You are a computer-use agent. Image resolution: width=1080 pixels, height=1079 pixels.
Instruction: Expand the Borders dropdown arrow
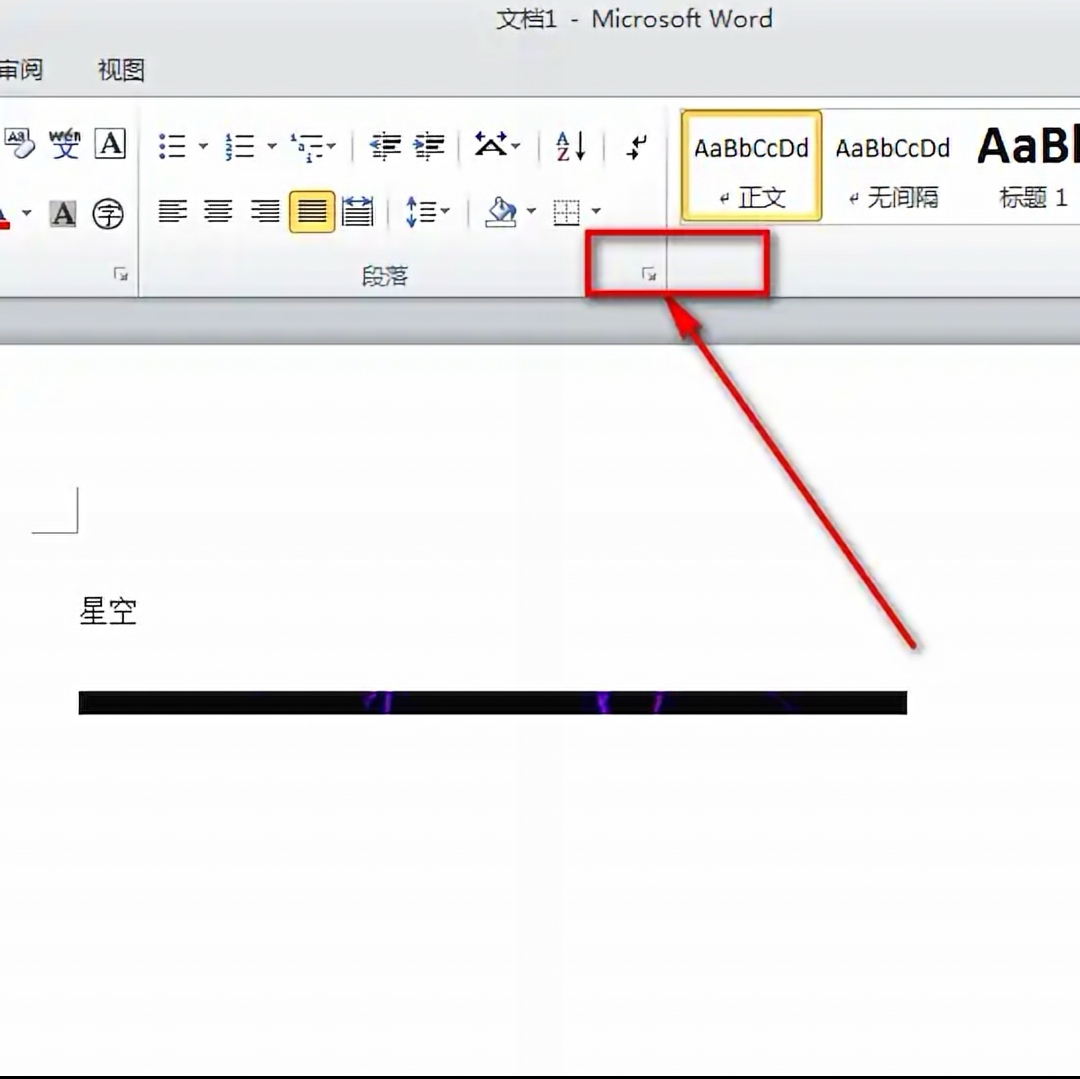[596, 211]
